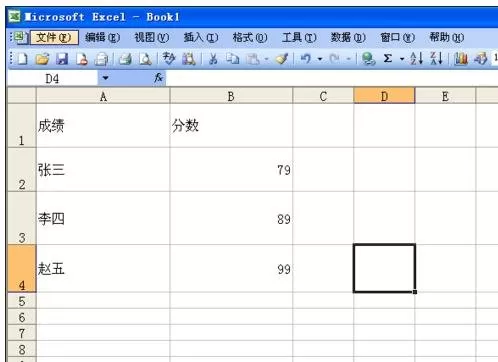Open the 编辑(E) menu

tap(102, 37)
